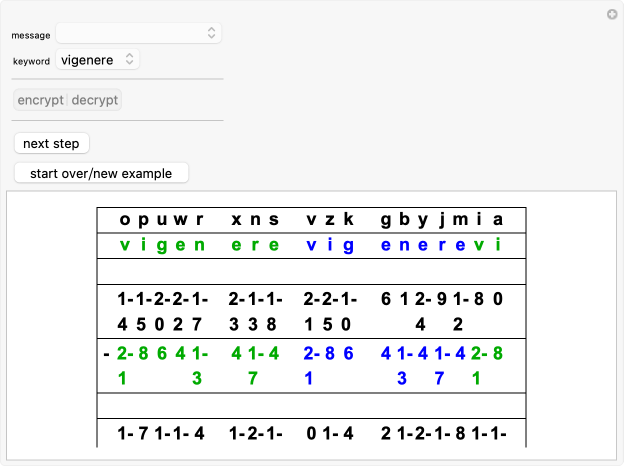The height and width of the screenshot is (467, 624).
Task: Click the "message" label
Action: (x=31, y=35)
